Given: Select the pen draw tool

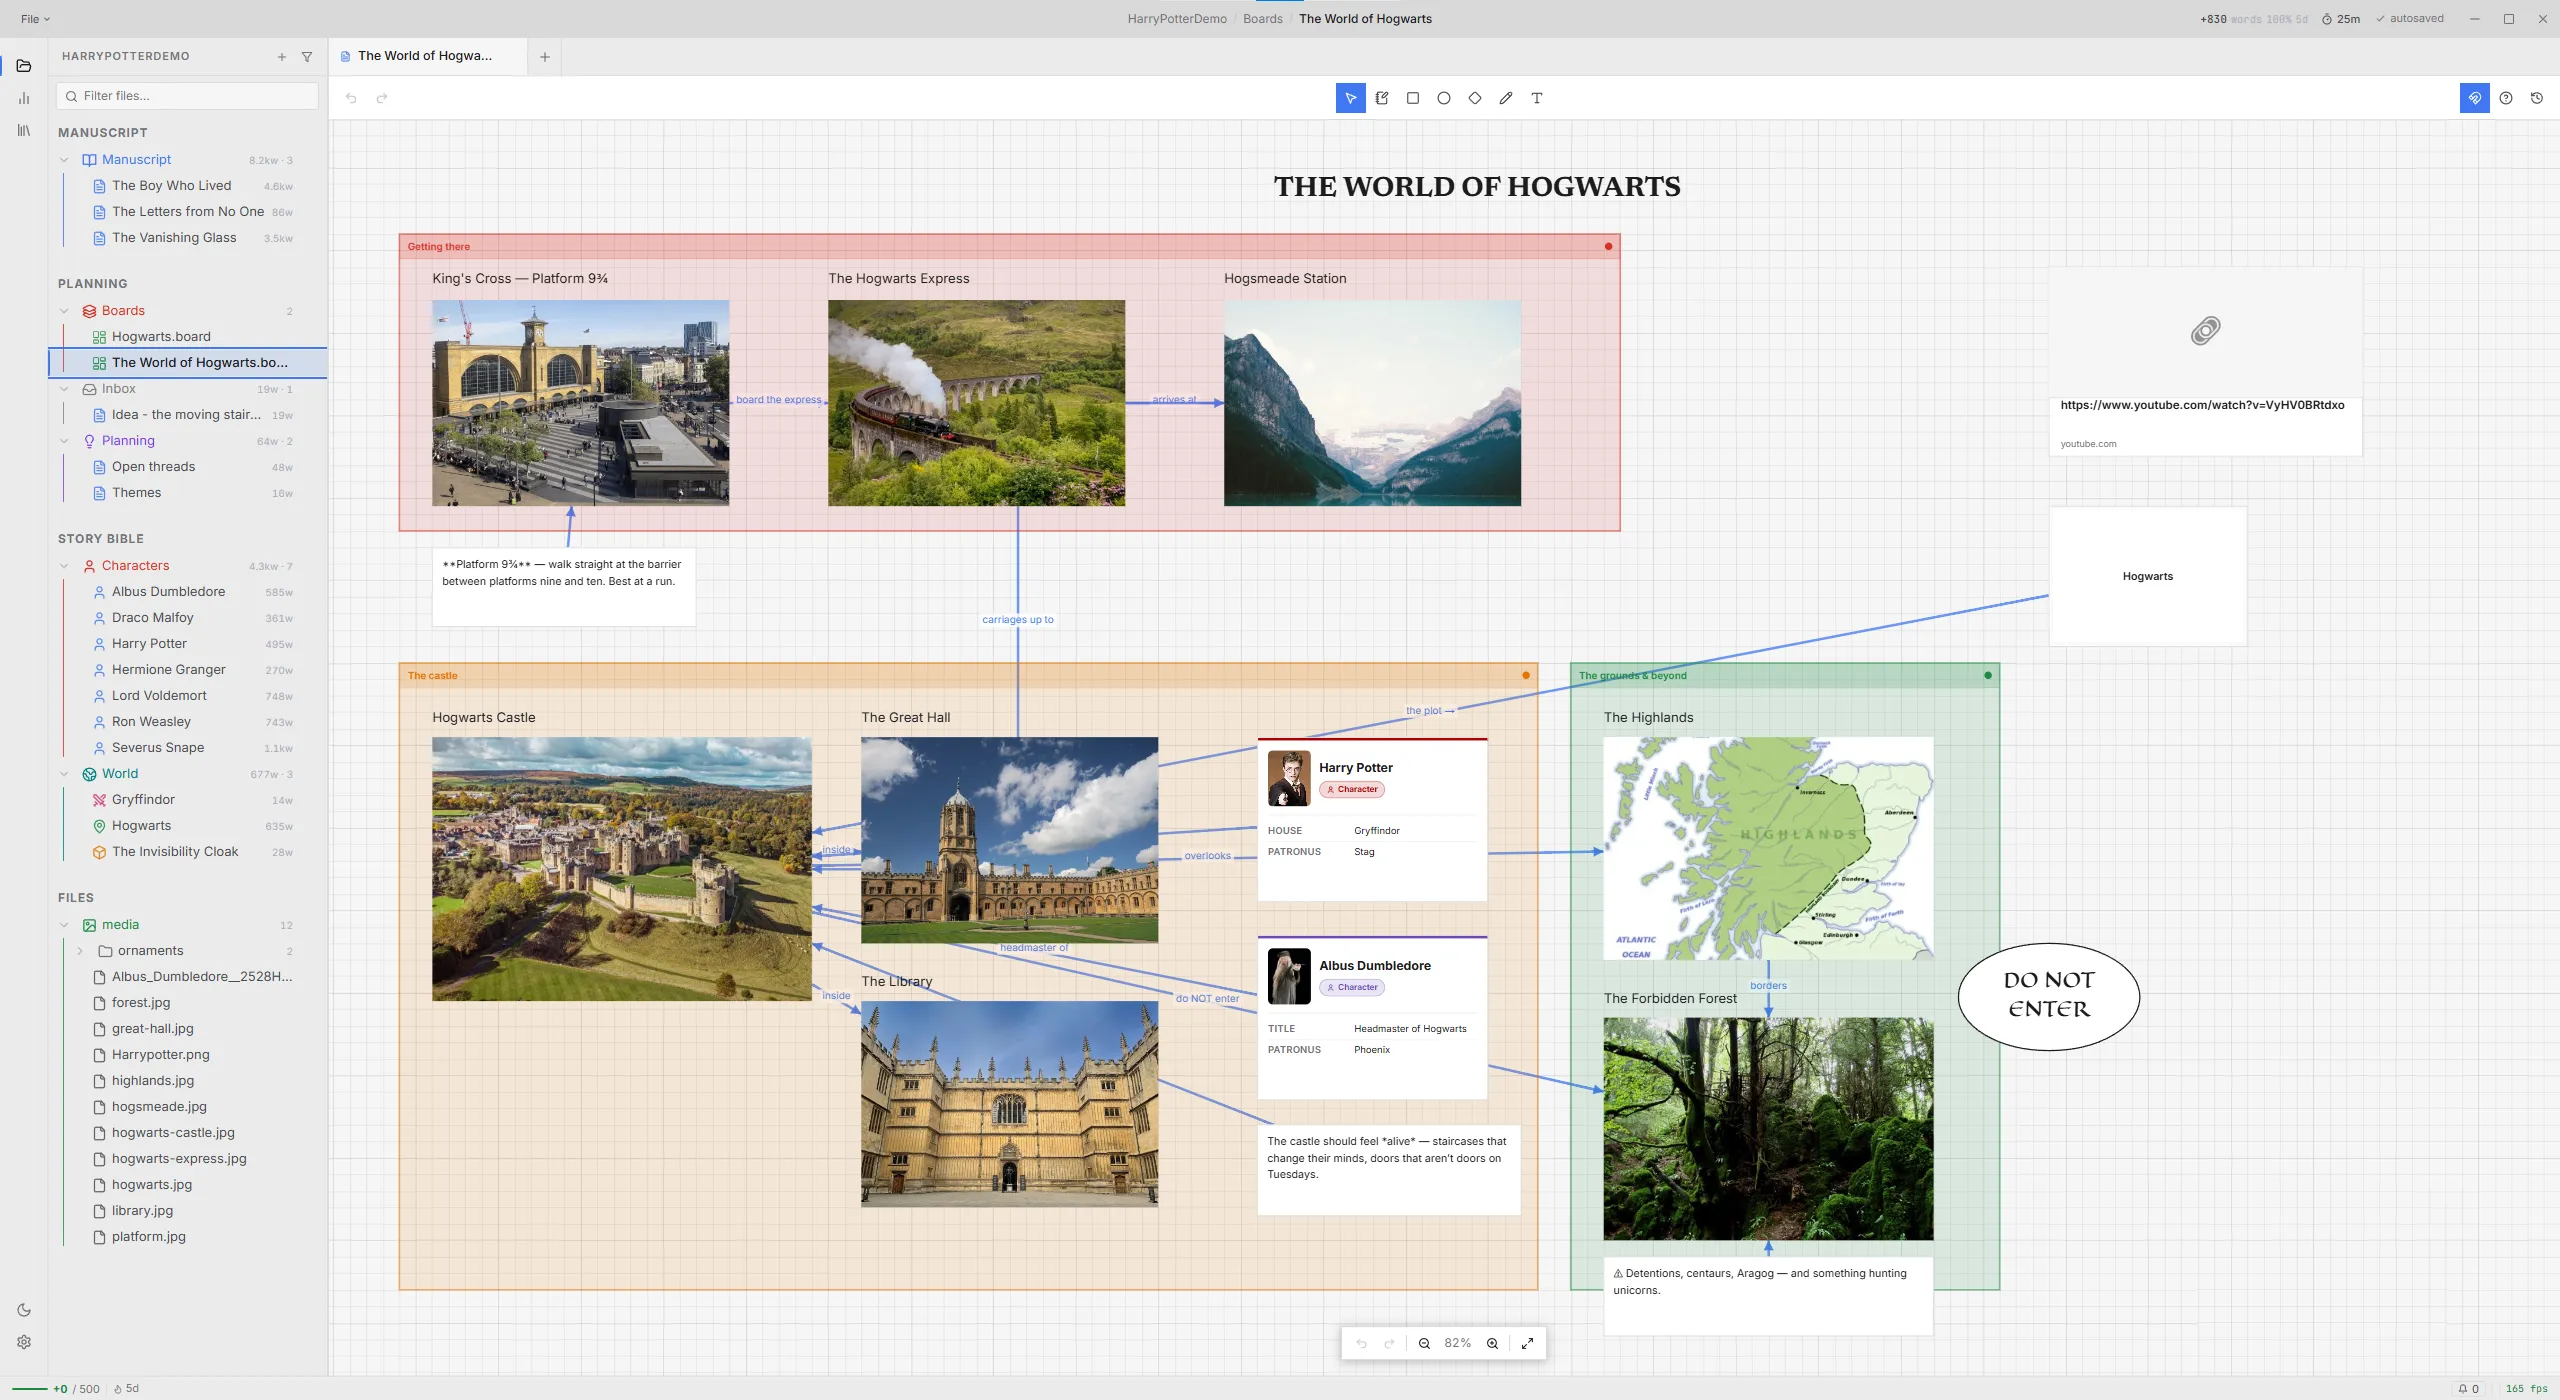Looking at the screenshot, I should coord(1505,98).
